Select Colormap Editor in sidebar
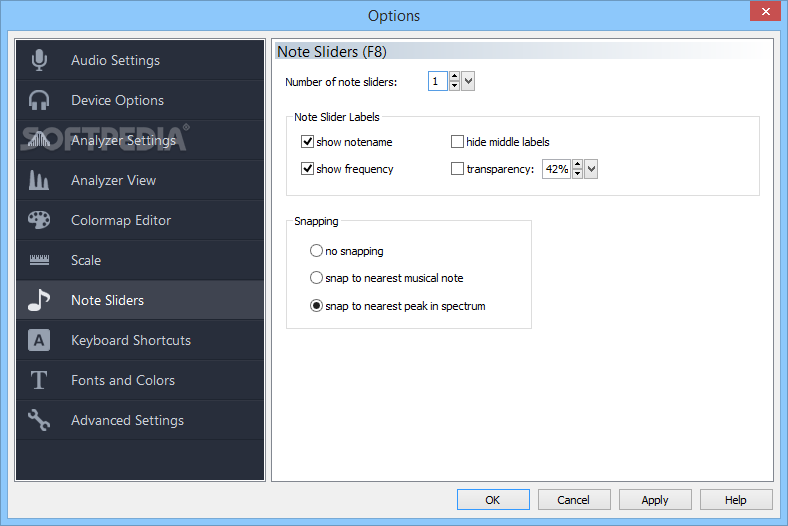Image resolution: width=788 pixels, height=526 pixels. (140, 220)
